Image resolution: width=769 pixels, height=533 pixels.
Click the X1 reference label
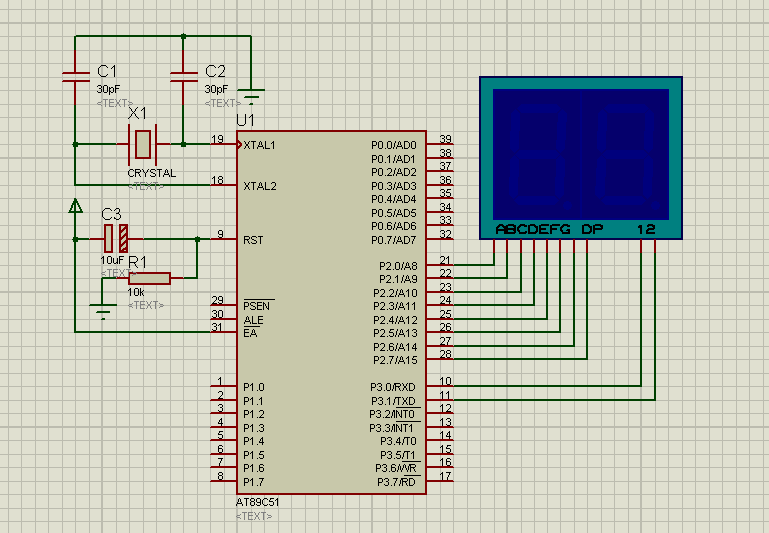click(x=137, y=113)
